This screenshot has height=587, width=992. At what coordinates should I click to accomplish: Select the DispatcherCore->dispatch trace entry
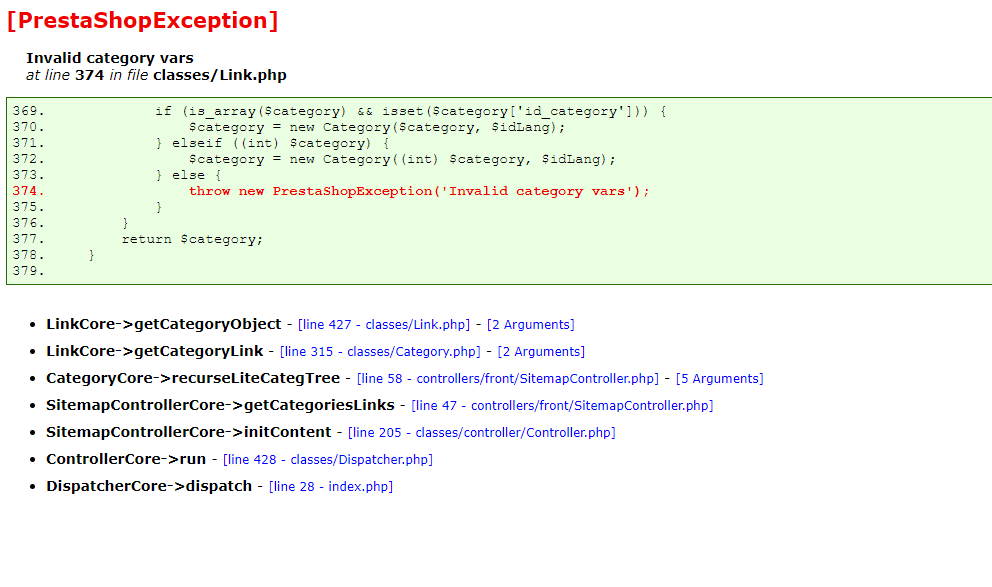(149, 486)
